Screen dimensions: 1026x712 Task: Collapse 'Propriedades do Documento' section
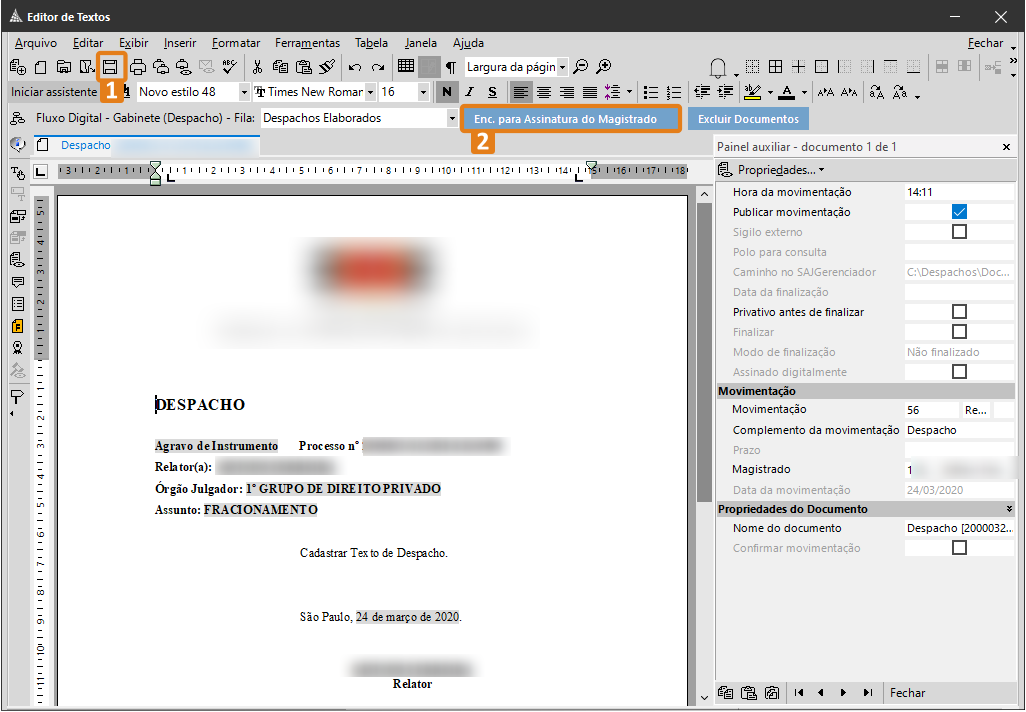1009,508
